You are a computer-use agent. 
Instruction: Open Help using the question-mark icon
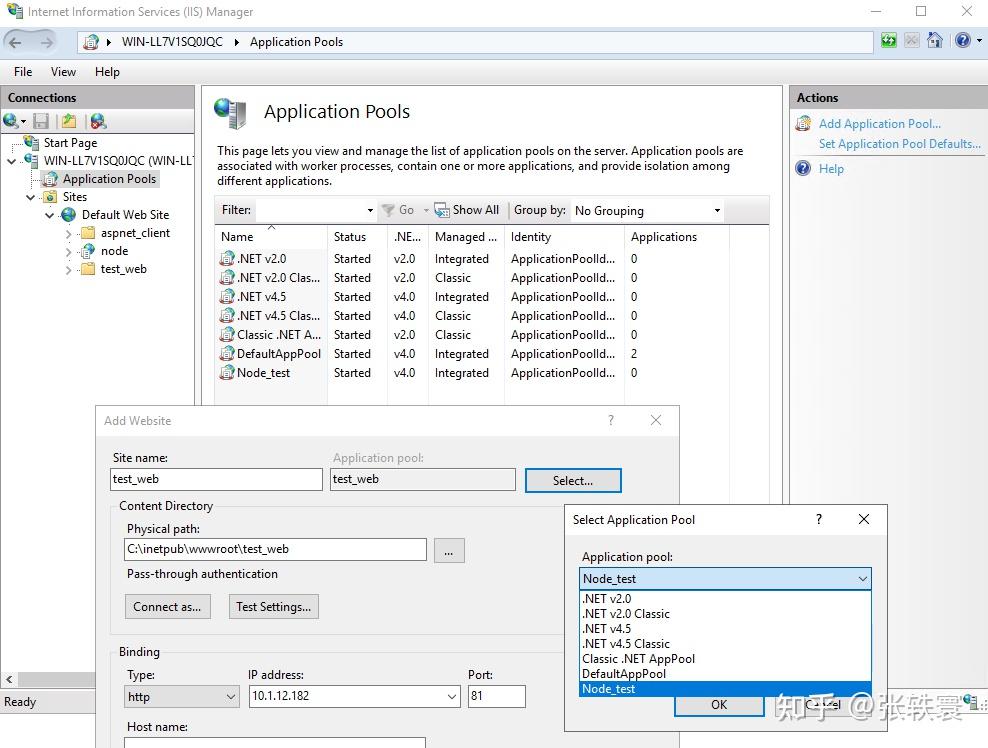click(962, 41)
